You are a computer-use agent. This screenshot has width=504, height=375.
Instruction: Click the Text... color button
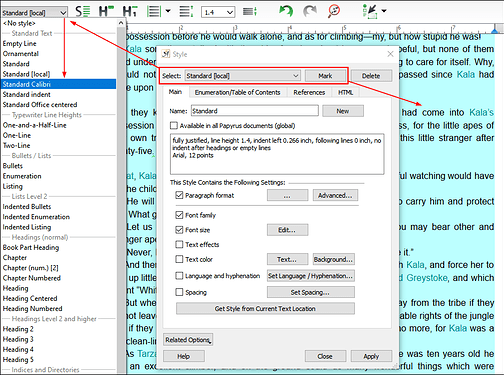pos(287,259)
